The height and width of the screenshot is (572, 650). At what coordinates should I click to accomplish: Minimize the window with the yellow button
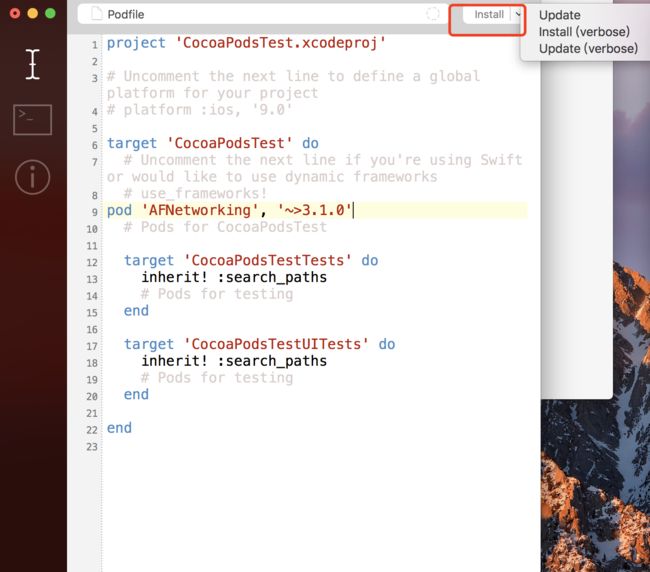(33, 14)
